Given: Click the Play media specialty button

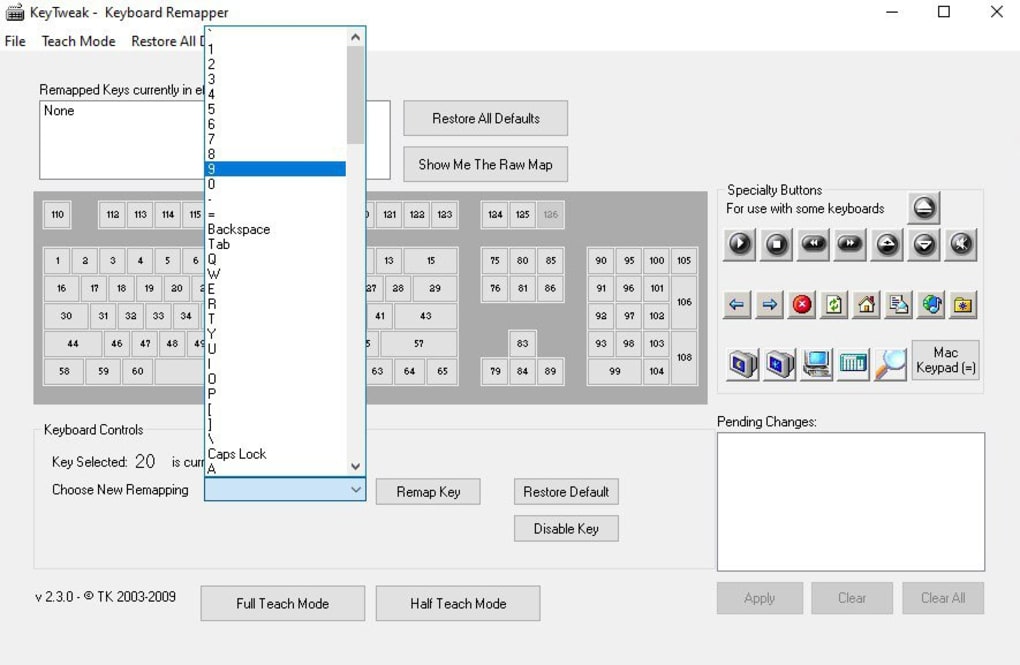Looking at the screenshot, I should pos(740,244).
